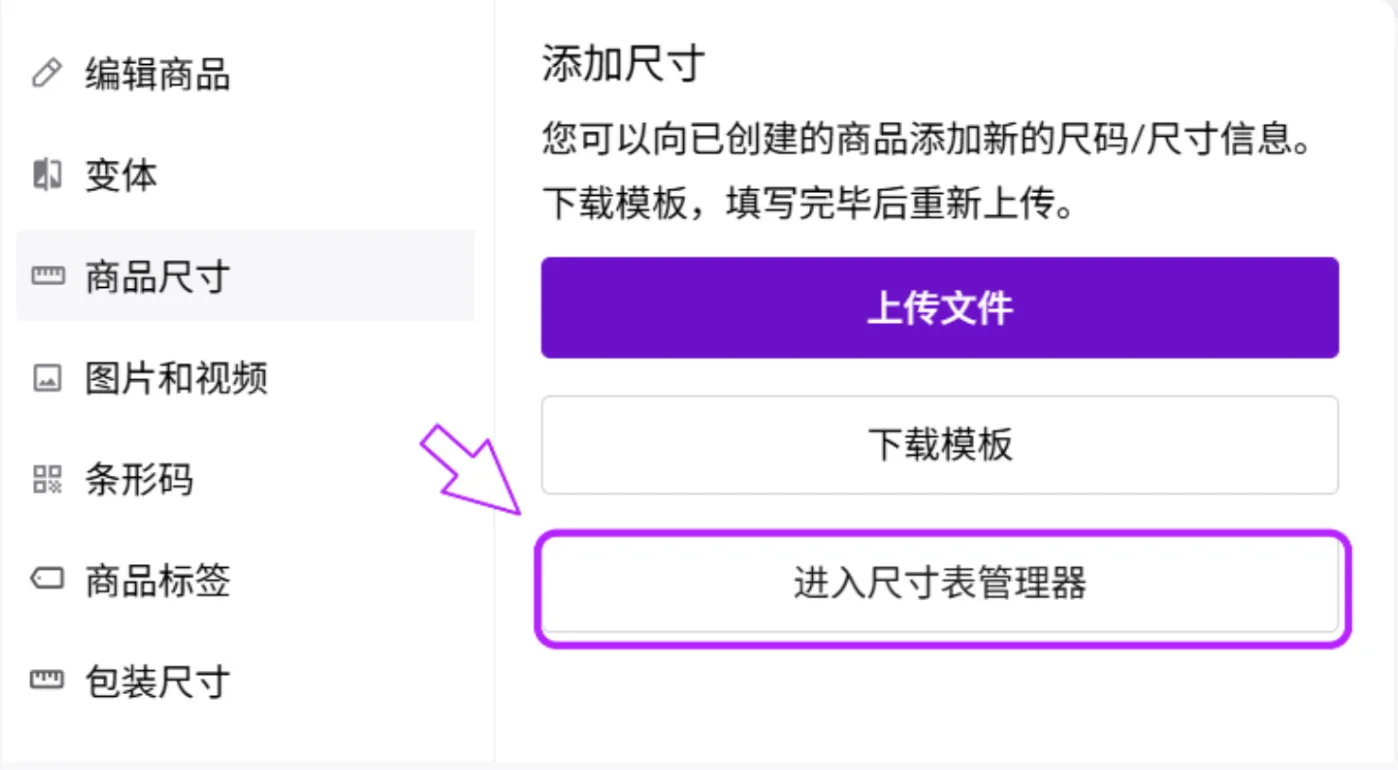This screenshot has height=770, width=1398.
Task: Click the ruler icon beside 包装尺寸
Action: click(x=47, y=681)
